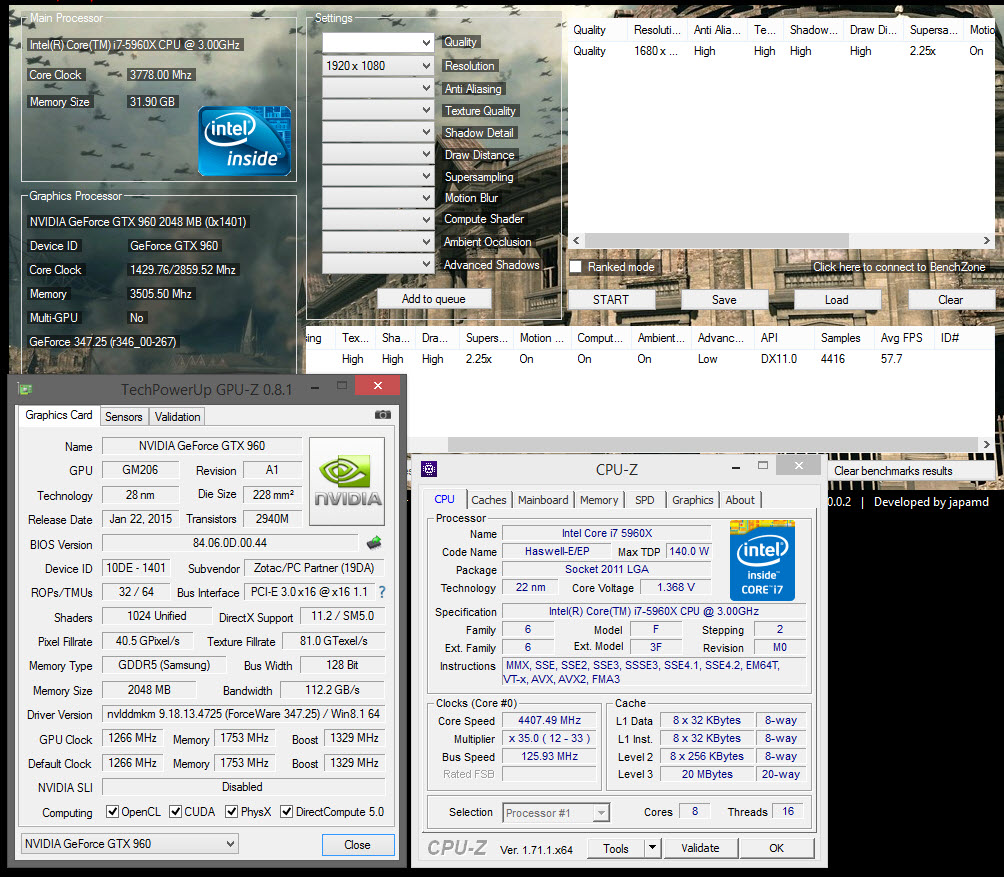Switch to the Caches tab in CPU-Z

[489, 500]
